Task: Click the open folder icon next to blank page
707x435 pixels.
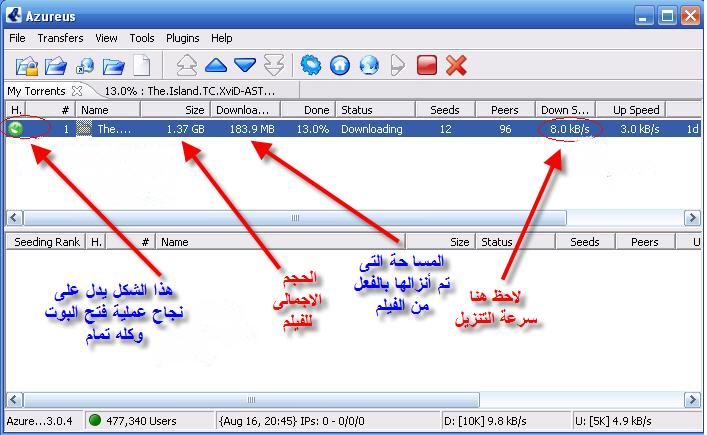Action: [113, 66]
